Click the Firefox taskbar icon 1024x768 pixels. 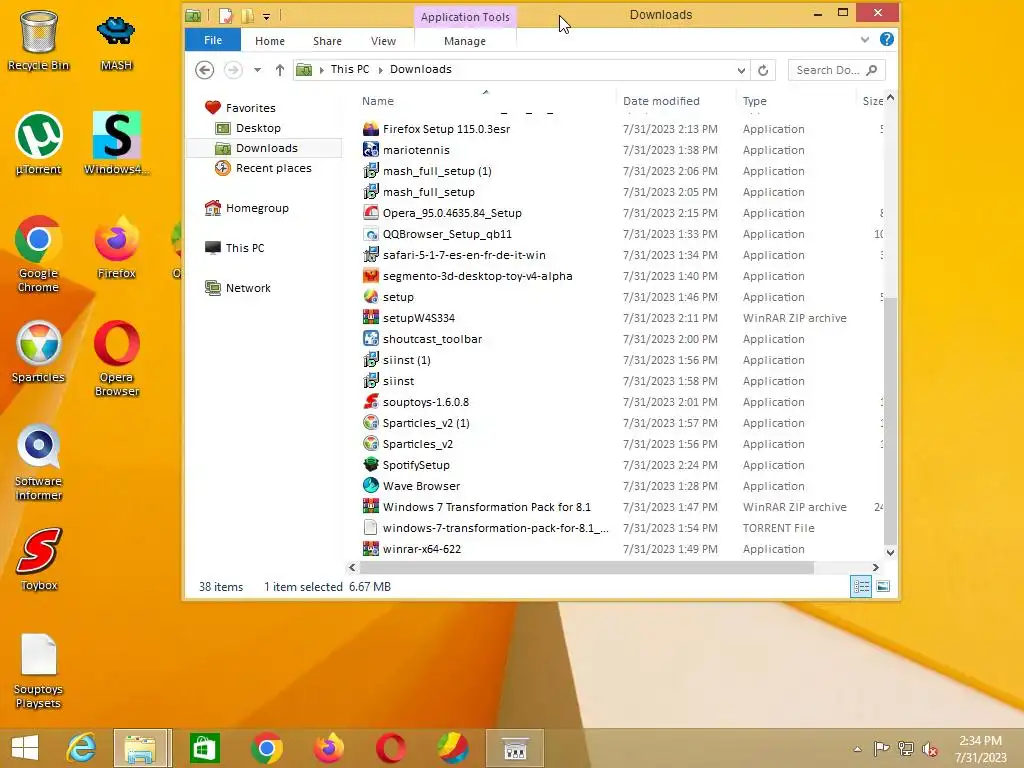(328, 748)
